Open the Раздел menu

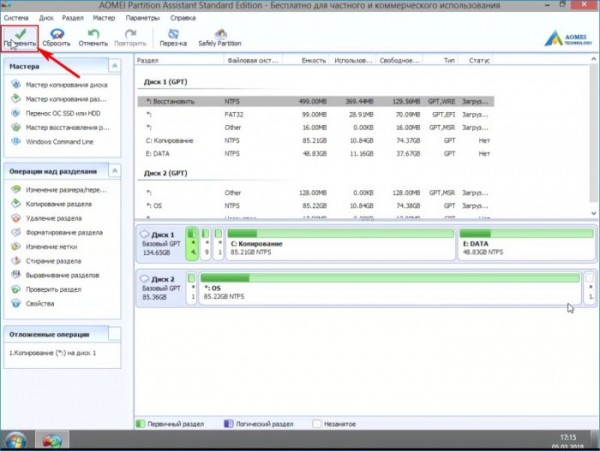73,18
